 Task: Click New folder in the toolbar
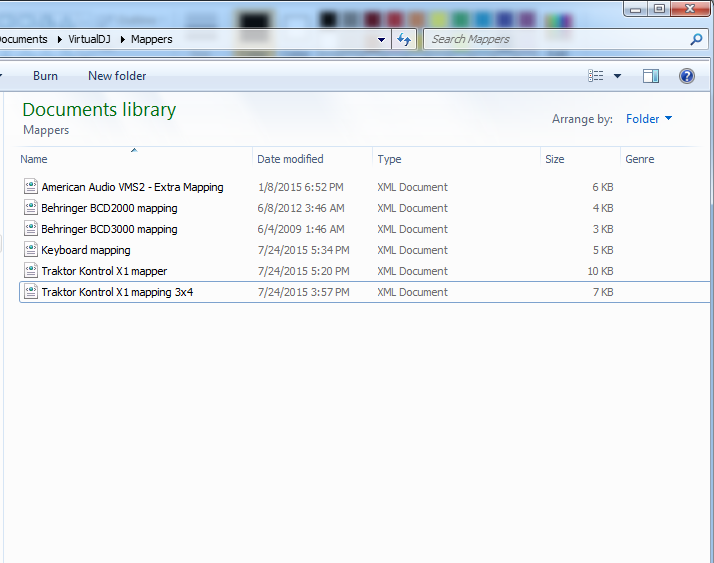click(117, 76)
